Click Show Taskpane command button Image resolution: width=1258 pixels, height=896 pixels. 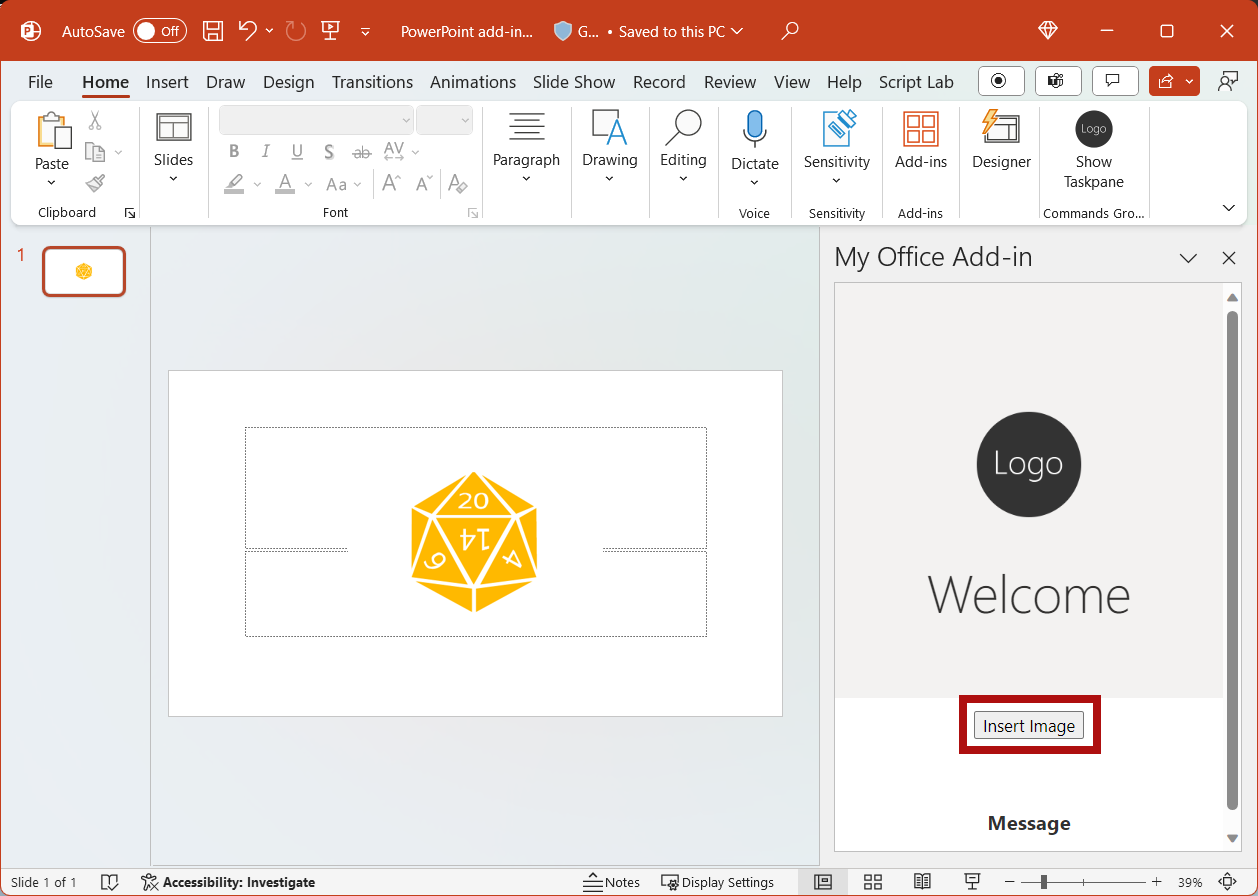pos(1094,150)
